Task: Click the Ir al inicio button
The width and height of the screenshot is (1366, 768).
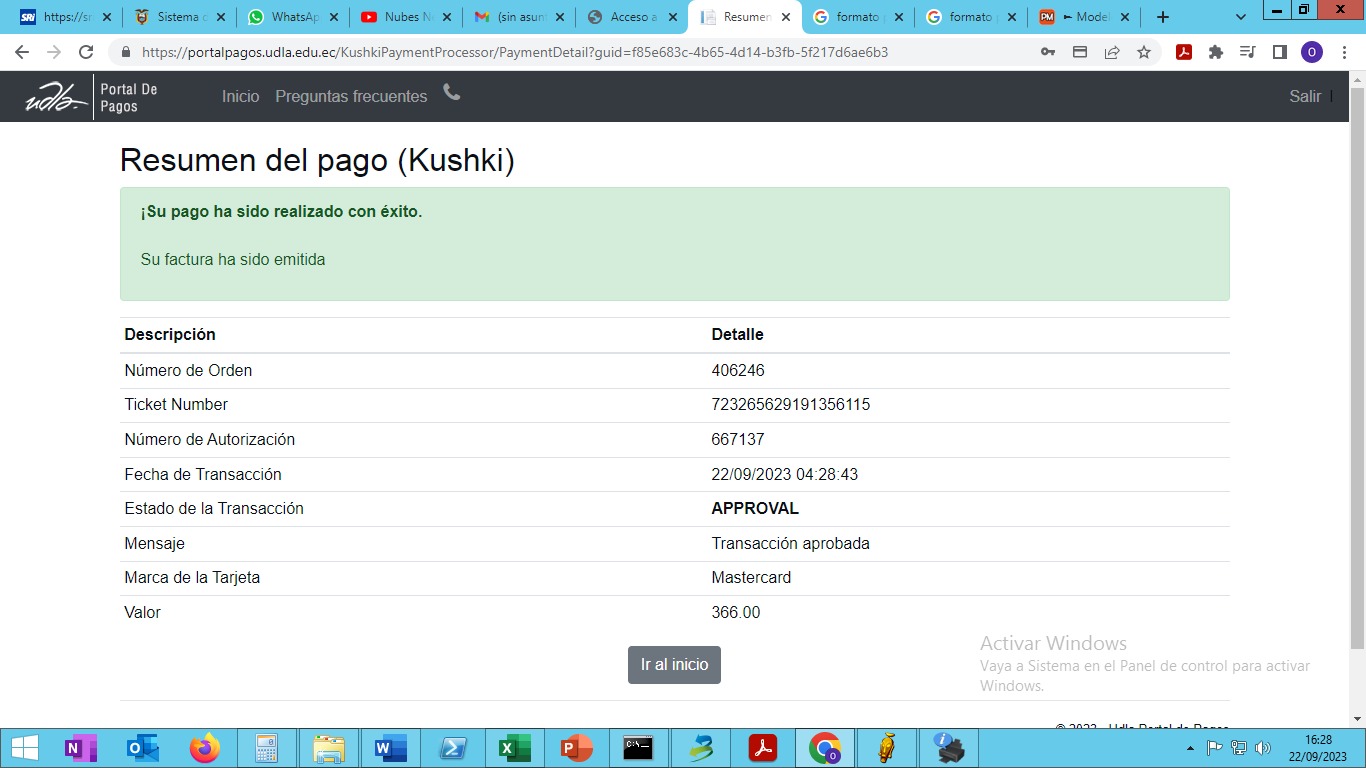Action: [x=674, y=665]
